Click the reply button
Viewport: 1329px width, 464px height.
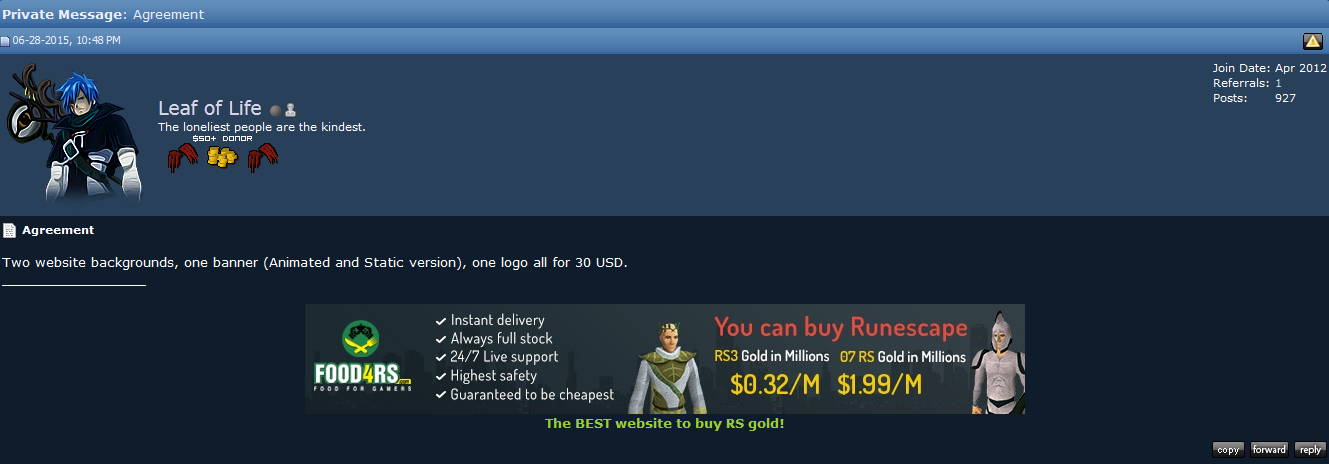coord(1310,450)
